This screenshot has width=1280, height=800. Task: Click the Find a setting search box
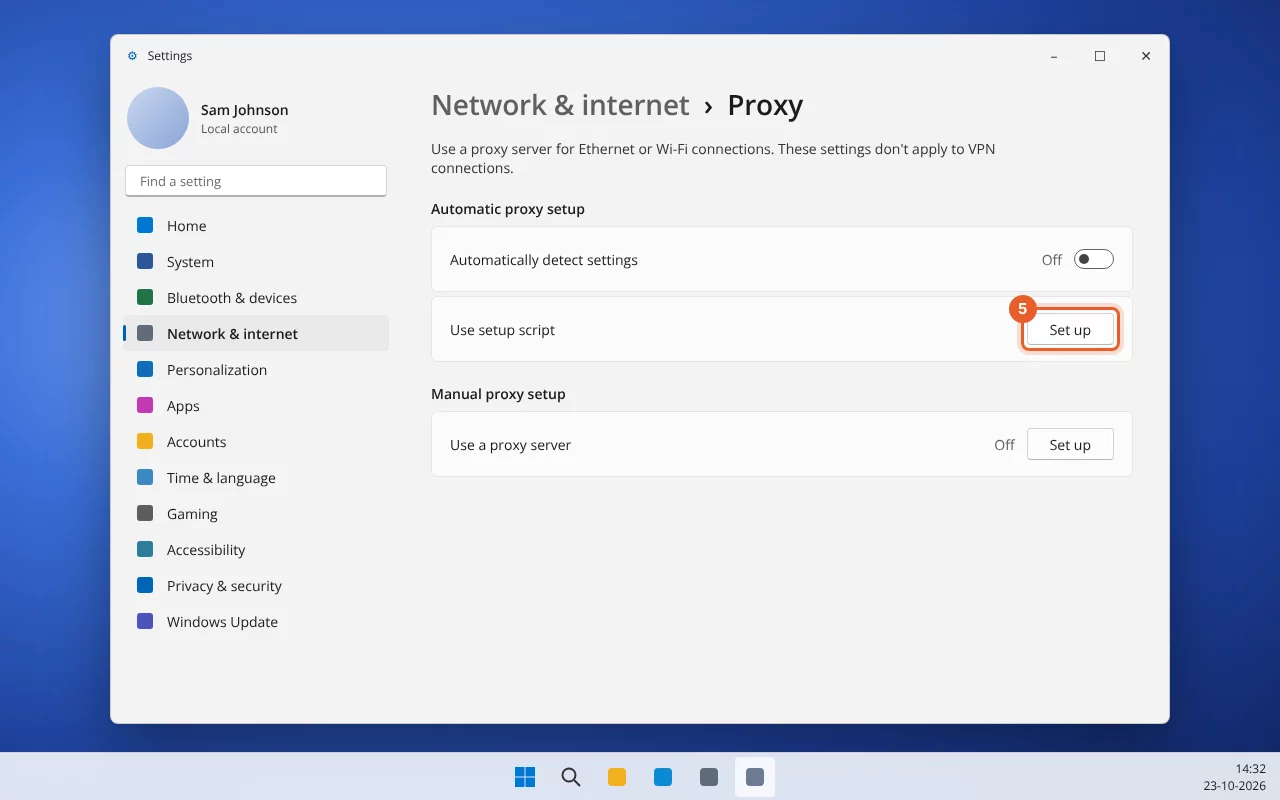pos(256,181)
